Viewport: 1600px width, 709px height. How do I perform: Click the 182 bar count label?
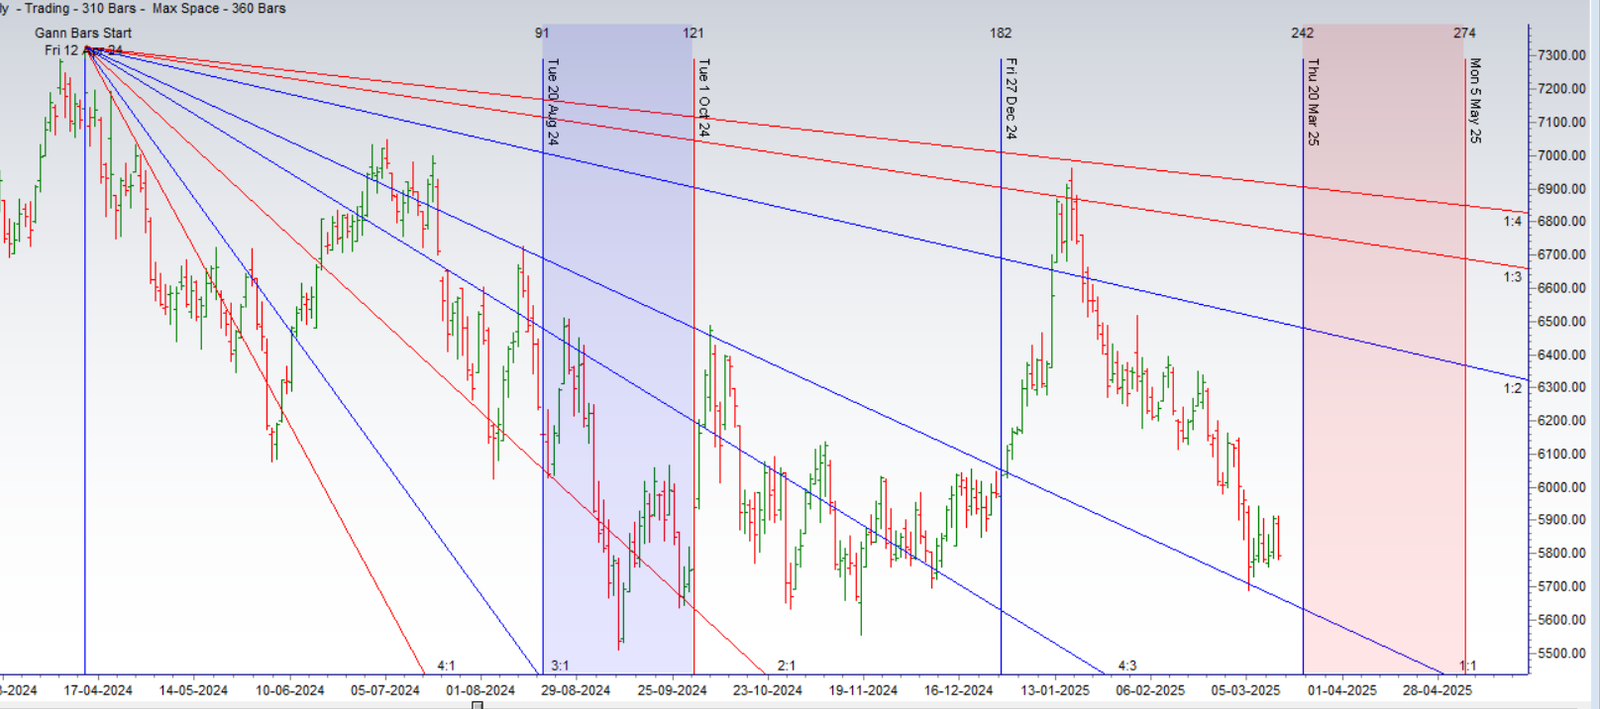tap(1000, 33)
